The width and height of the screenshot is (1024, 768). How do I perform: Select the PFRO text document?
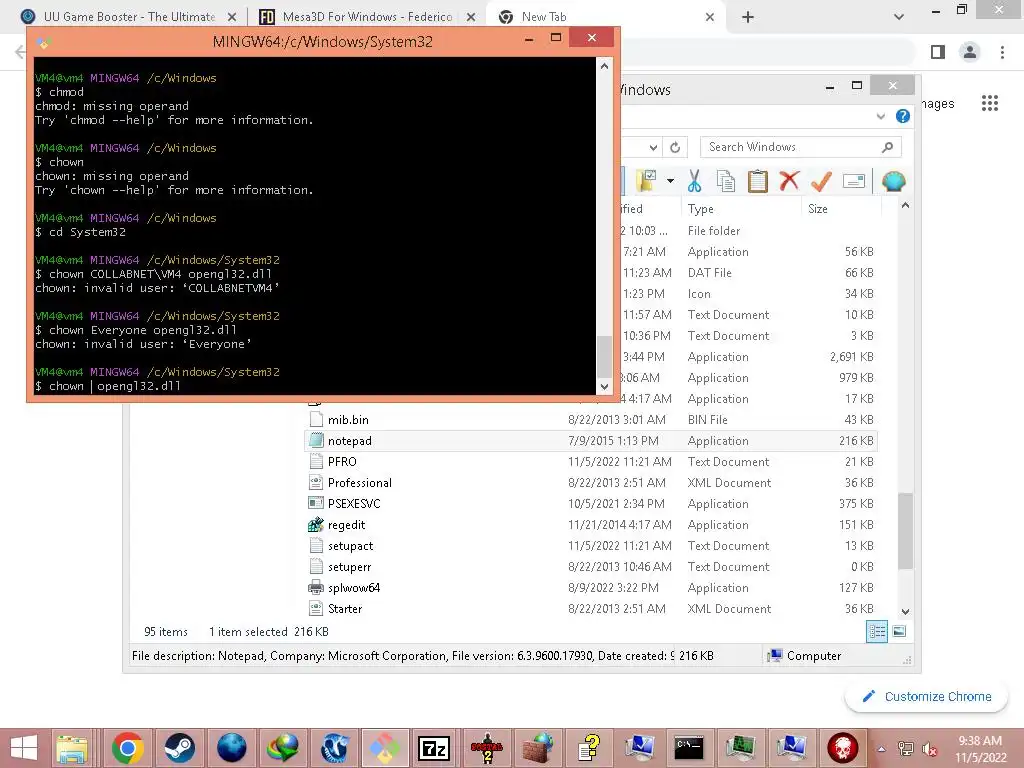[342, 462]
